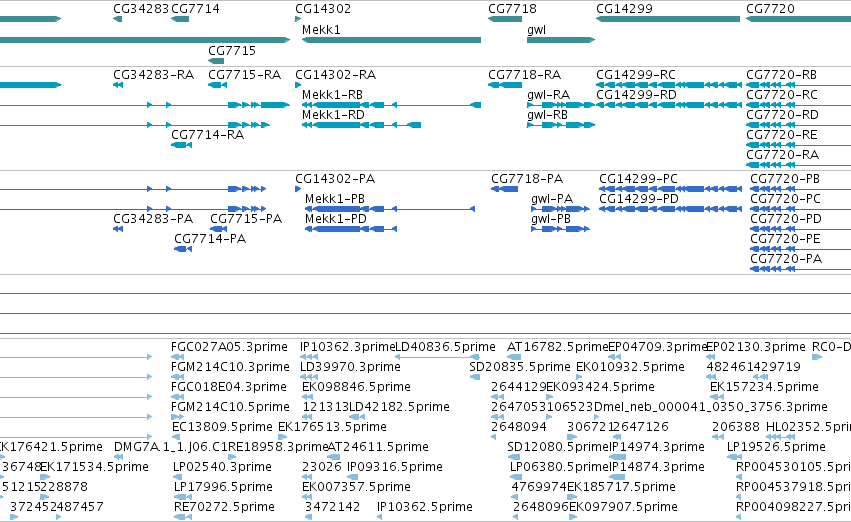Select the CG14302 gene label

pos(323,9)
